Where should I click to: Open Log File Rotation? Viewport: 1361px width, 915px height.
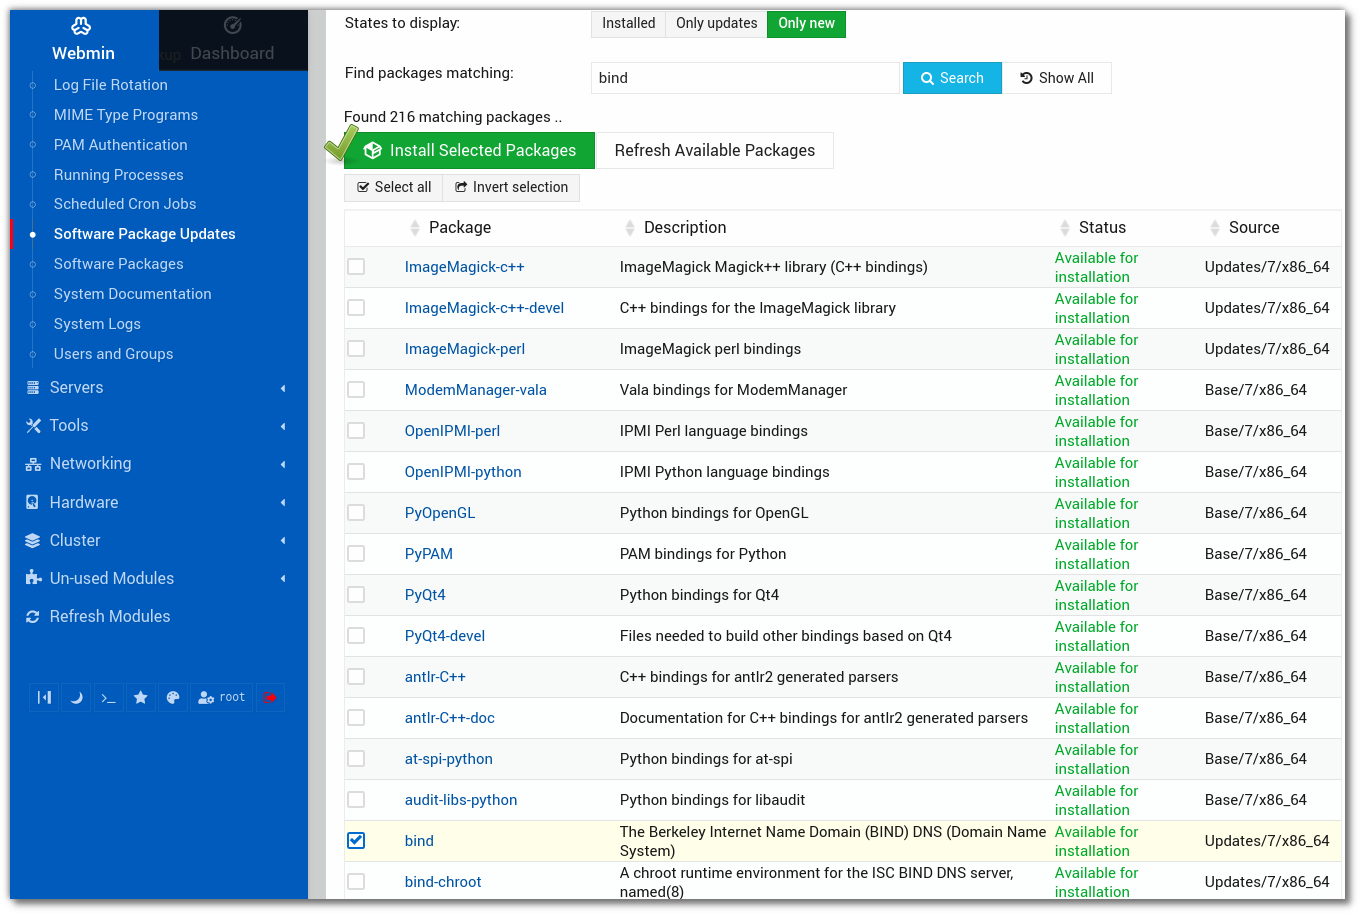coord(110,85)
